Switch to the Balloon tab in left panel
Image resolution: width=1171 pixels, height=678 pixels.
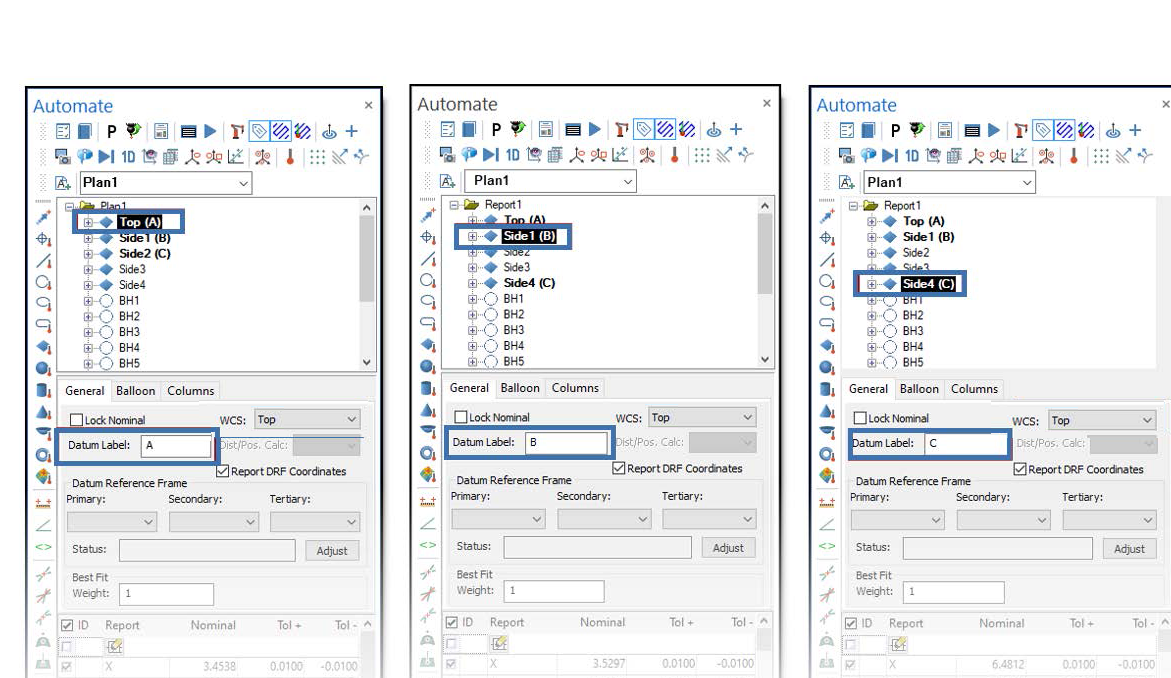pyautogui.click(x=135, y=391)
